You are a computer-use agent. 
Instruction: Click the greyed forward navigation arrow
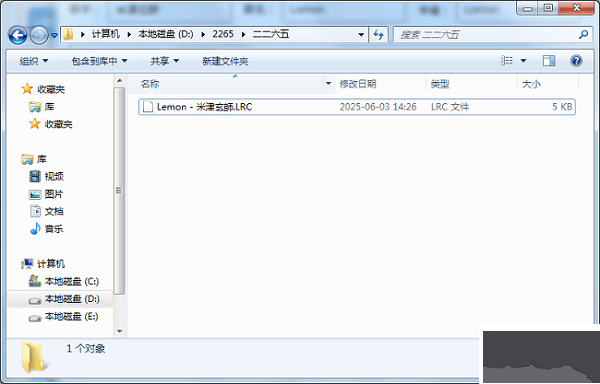pos(39,36)
